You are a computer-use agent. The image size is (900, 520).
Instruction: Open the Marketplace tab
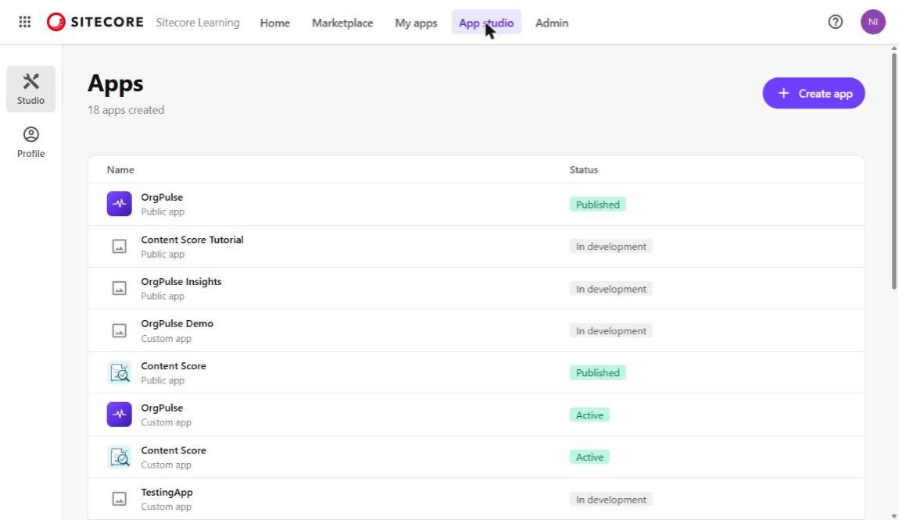click(x=343, y=23)
